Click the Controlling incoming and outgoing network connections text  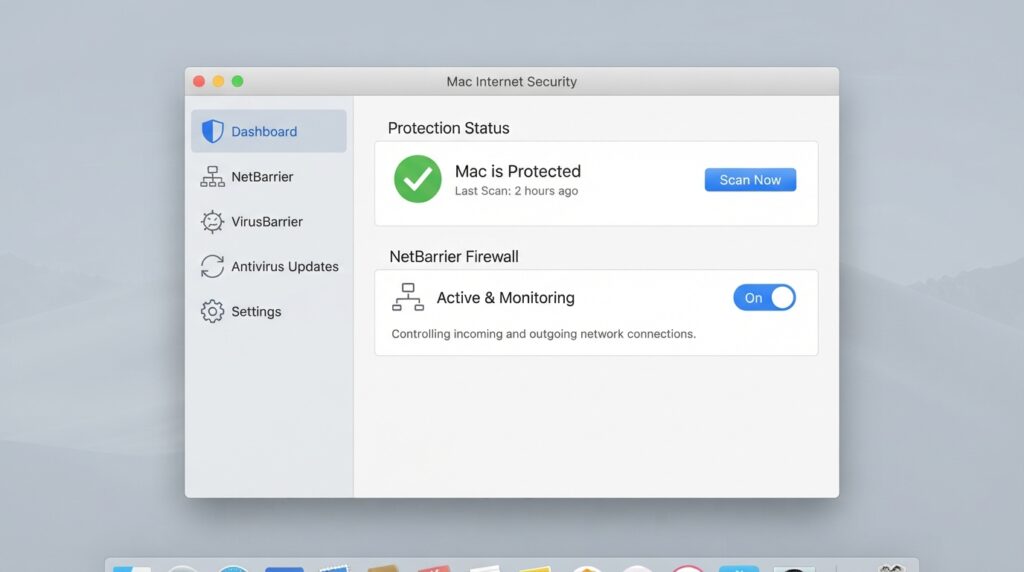point(543,334)
